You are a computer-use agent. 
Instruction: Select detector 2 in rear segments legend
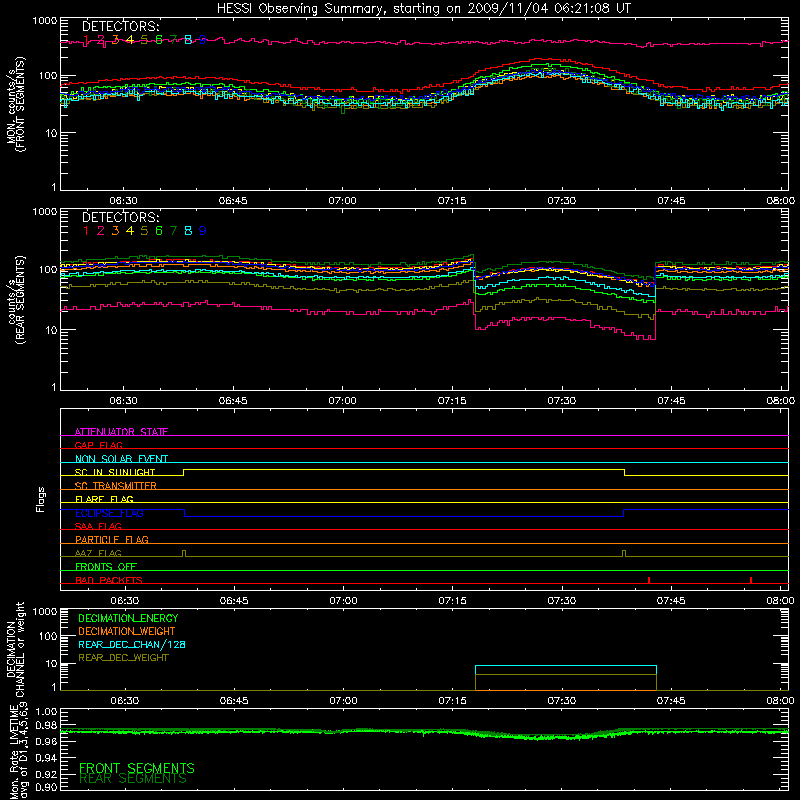coord(101,231)
